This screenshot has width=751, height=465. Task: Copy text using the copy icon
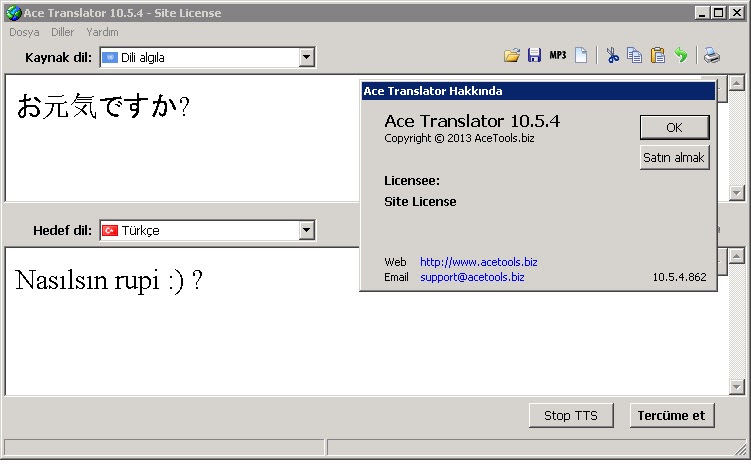635,56
